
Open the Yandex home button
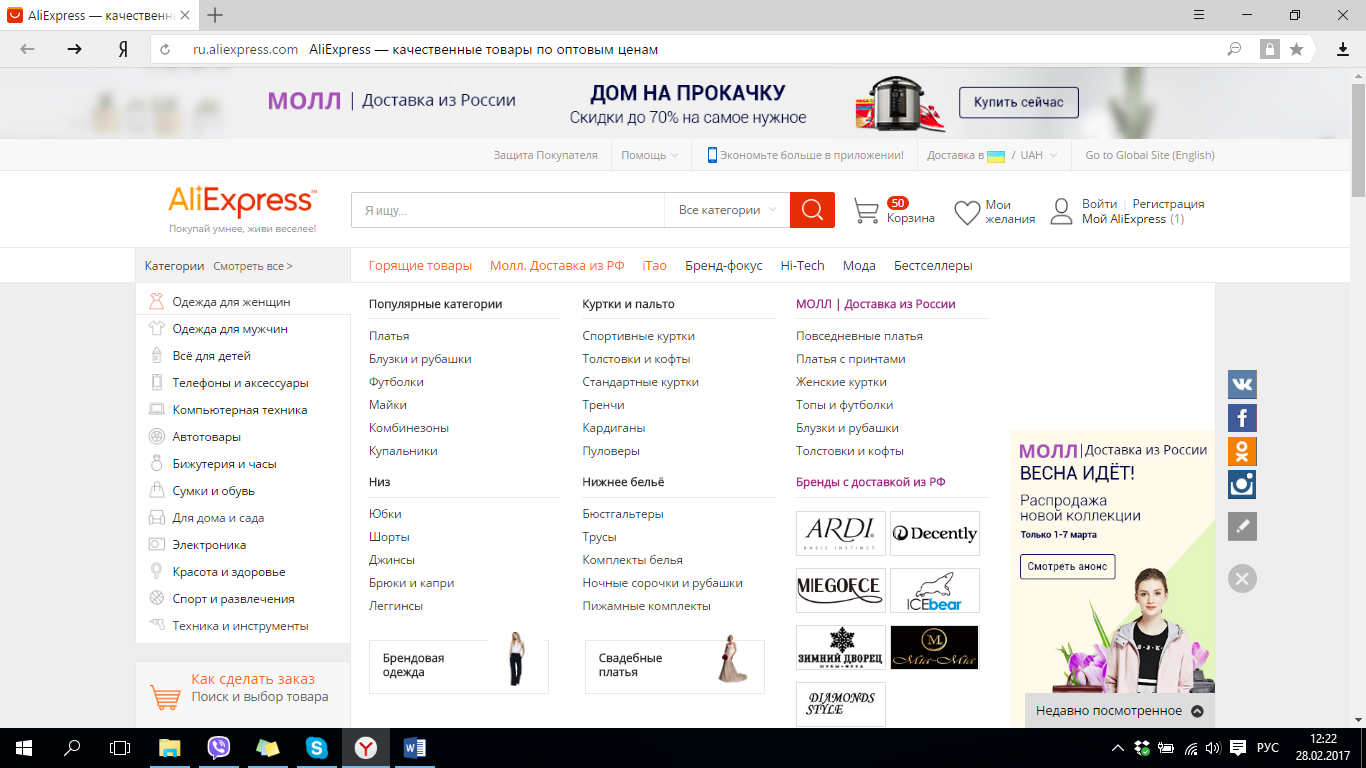tap(123, 49)
